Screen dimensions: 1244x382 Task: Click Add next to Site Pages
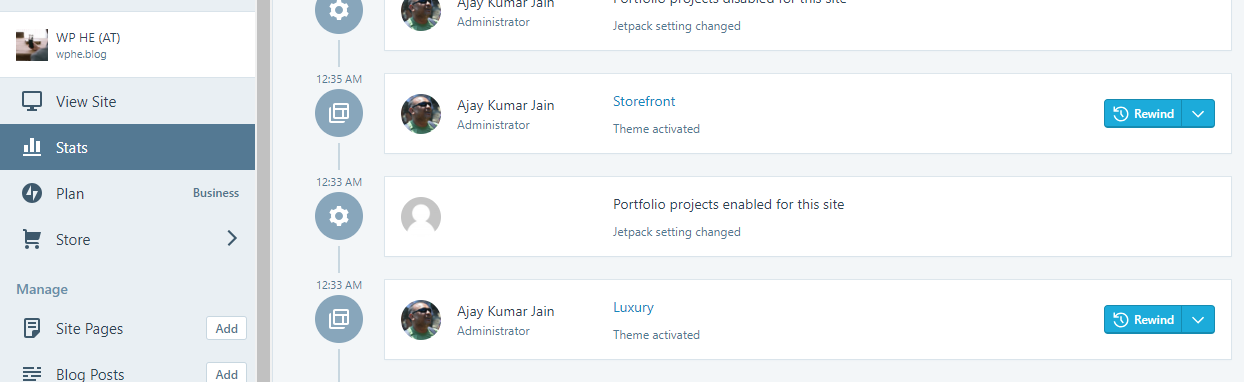(x=226, y=328)
